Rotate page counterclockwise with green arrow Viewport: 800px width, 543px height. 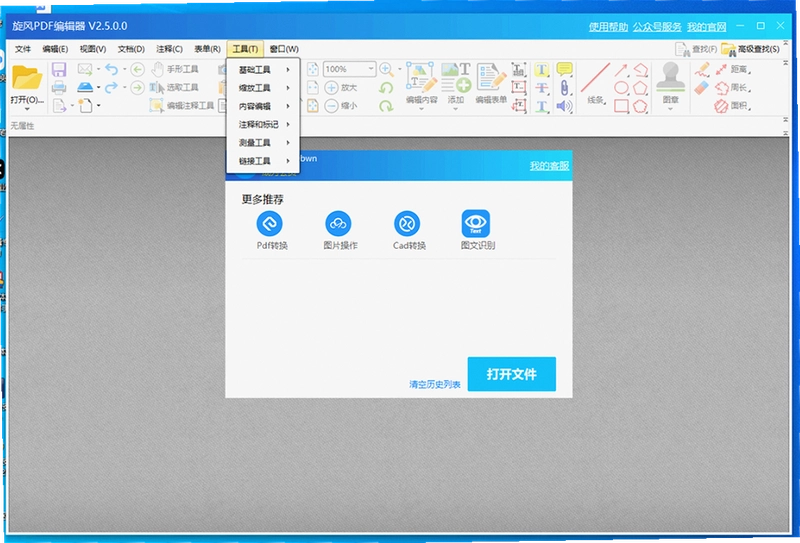click(386, 87)
